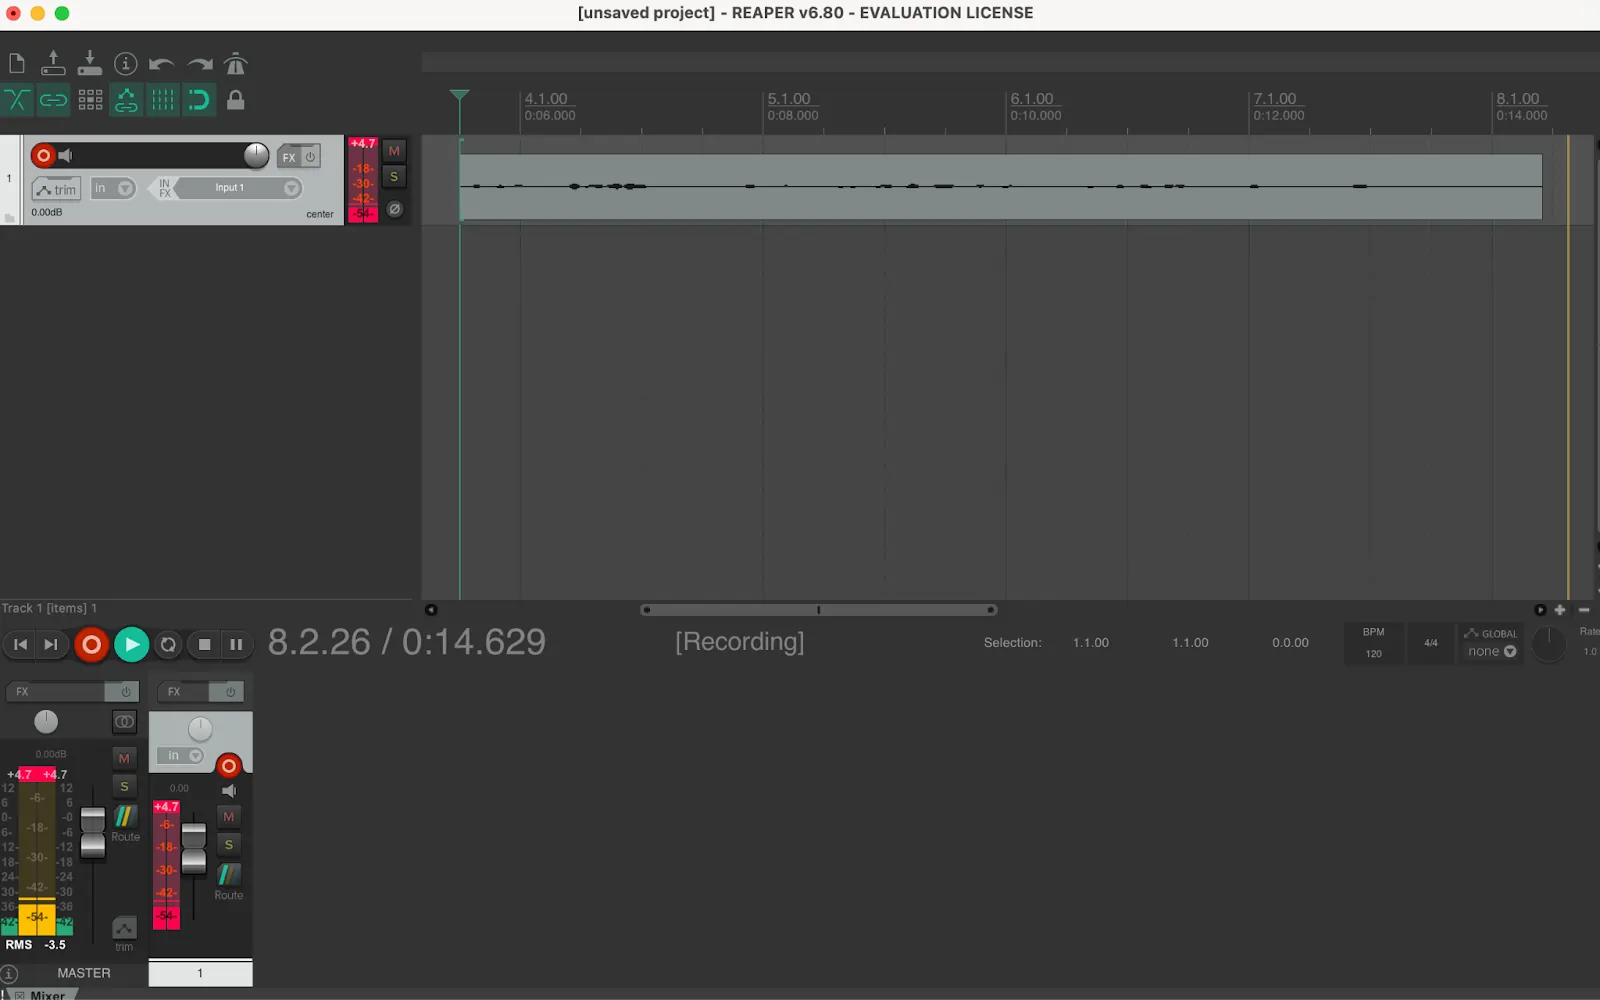Click the trim envelope button on track 1

(56, 189)
